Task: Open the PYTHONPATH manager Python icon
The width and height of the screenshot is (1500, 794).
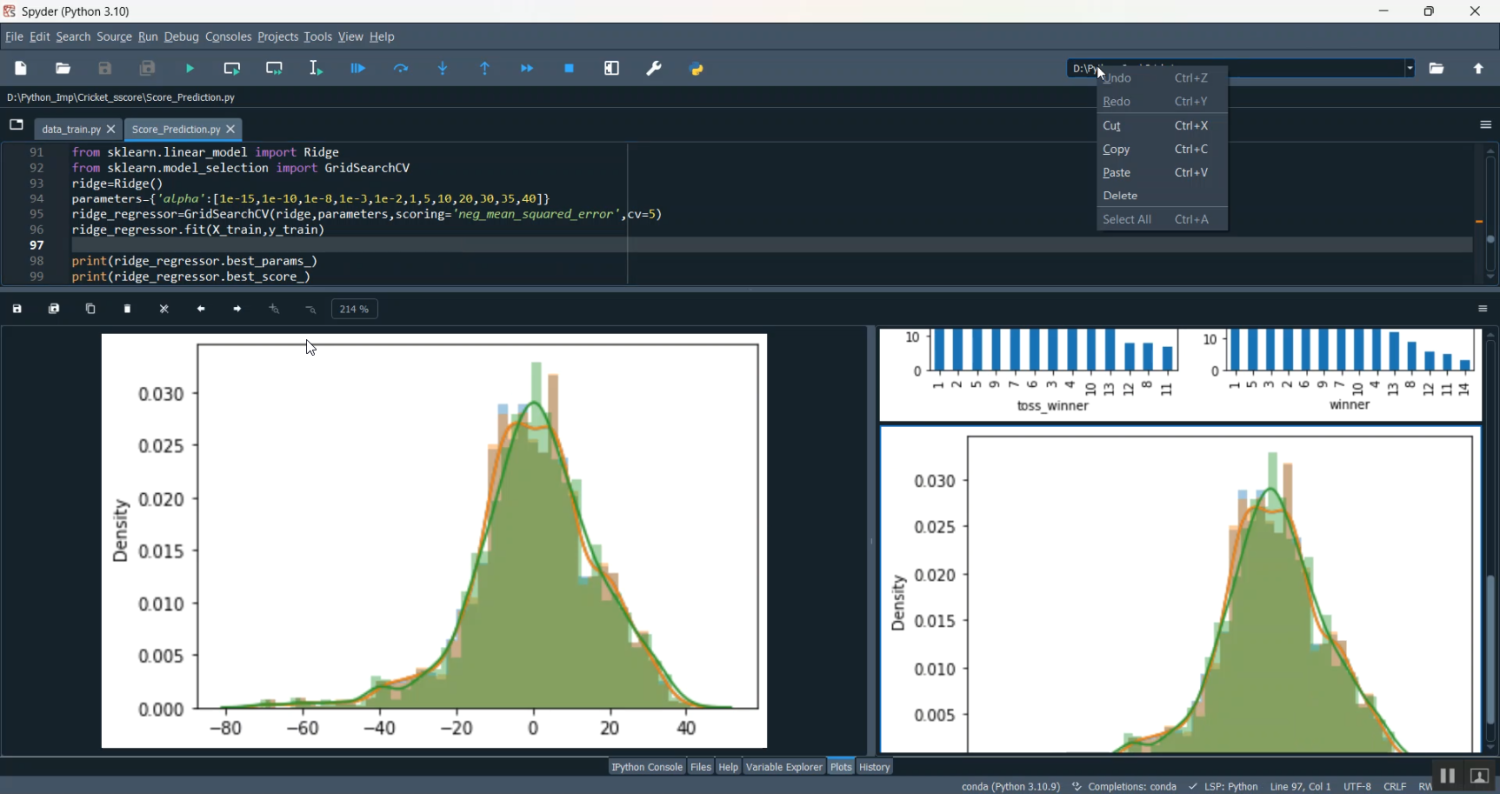Action: 697,69
